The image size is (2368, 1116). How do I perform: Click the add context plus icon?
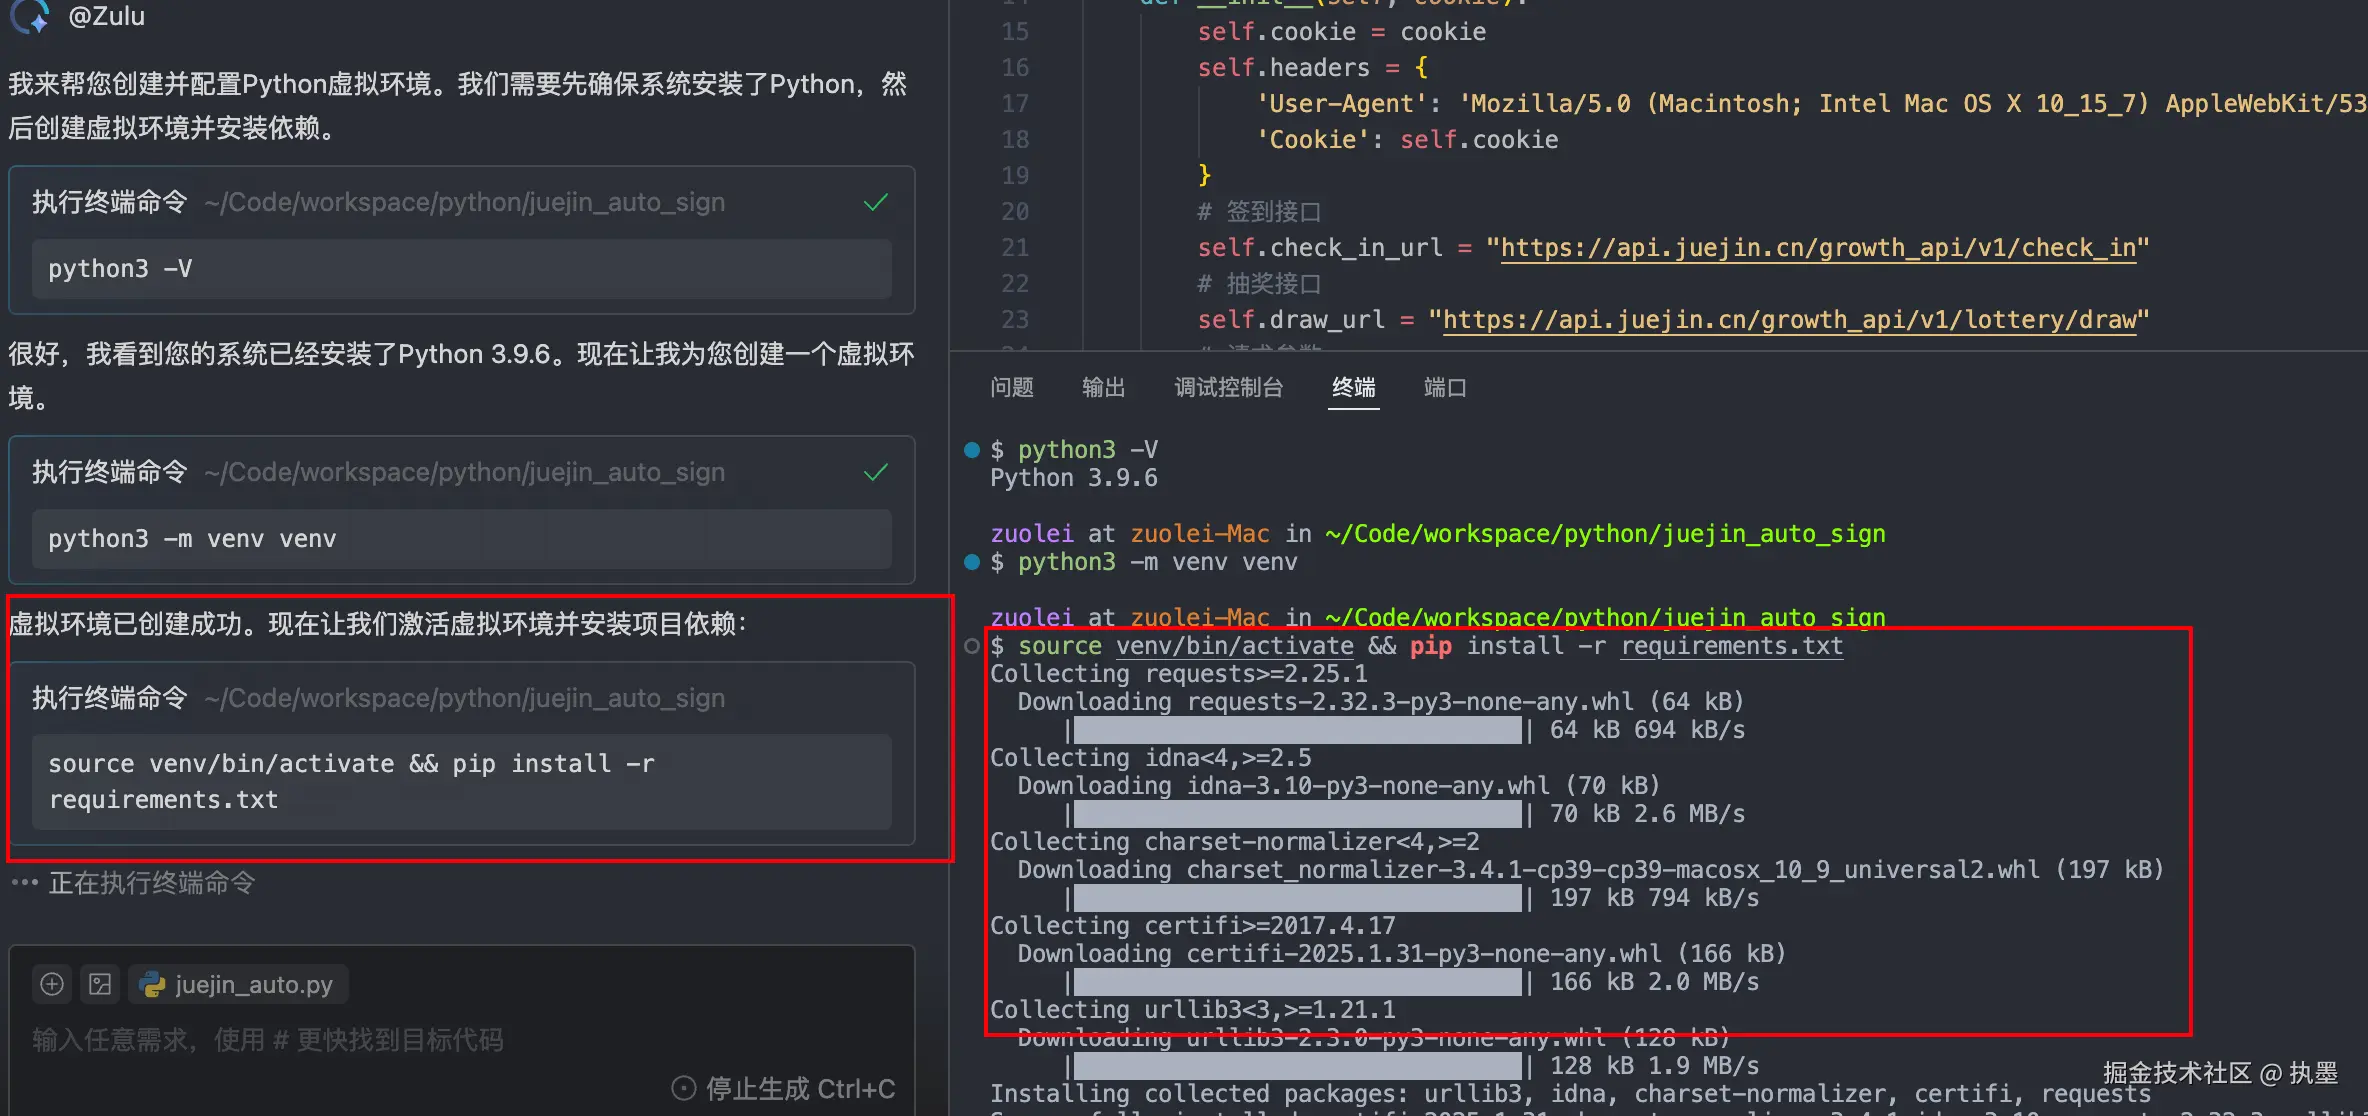tap(52, 984)
